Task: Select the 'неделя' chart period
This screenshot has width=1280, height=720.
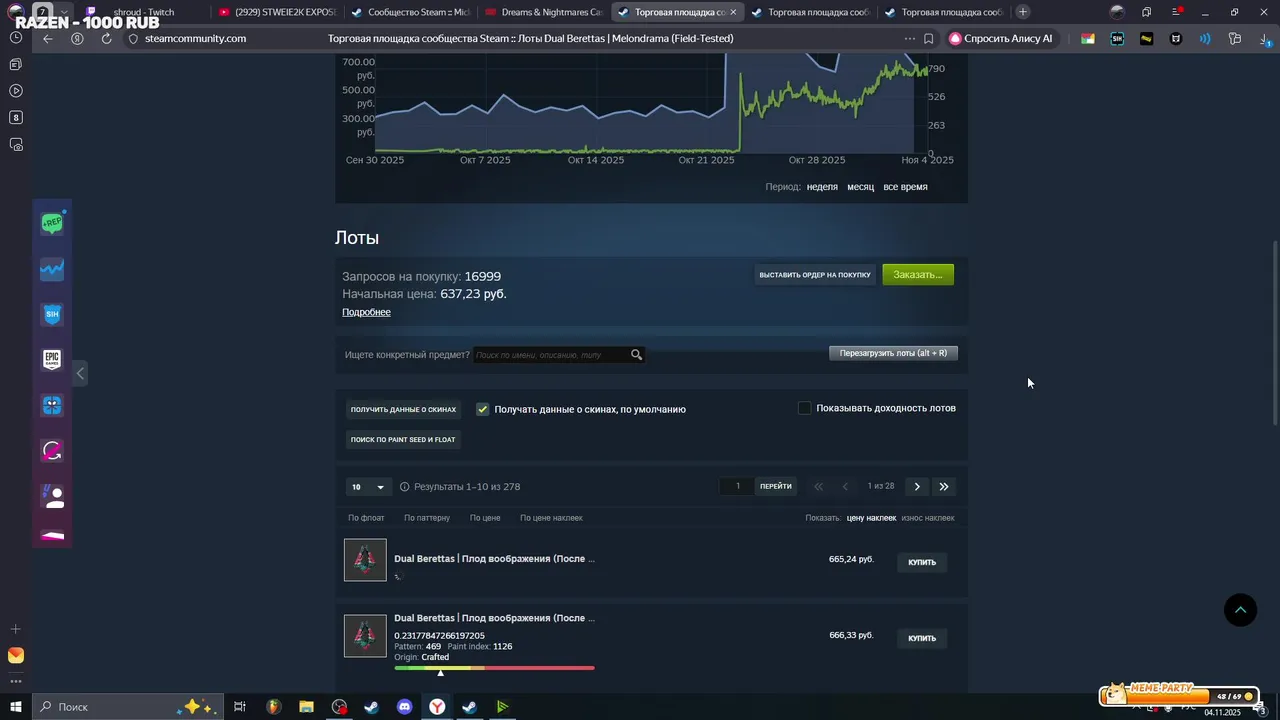Action: [822, 187]
